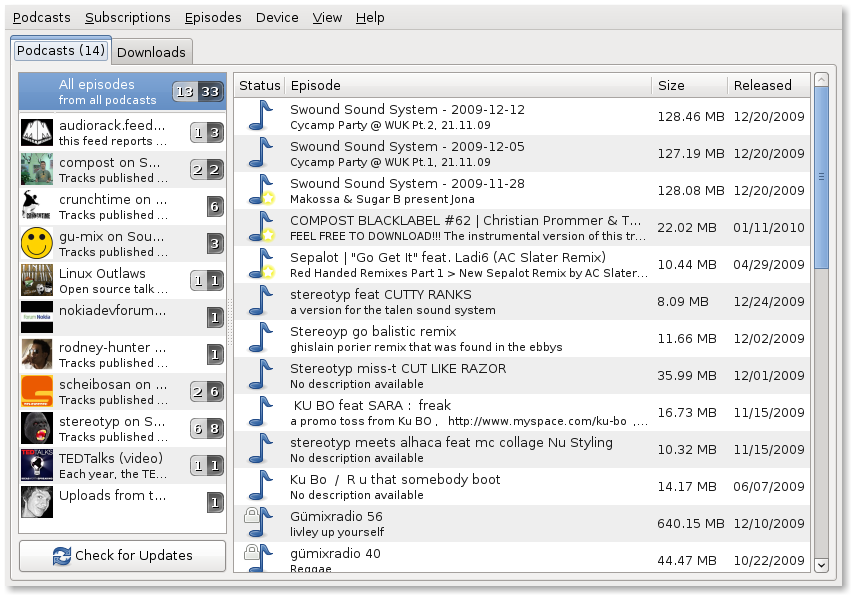Image resolution: width=851 pixels, height=595 pixels.
Task: Click note icon for stereotyp feat CUTTY RANKS
Action: [x=261, y=301]
